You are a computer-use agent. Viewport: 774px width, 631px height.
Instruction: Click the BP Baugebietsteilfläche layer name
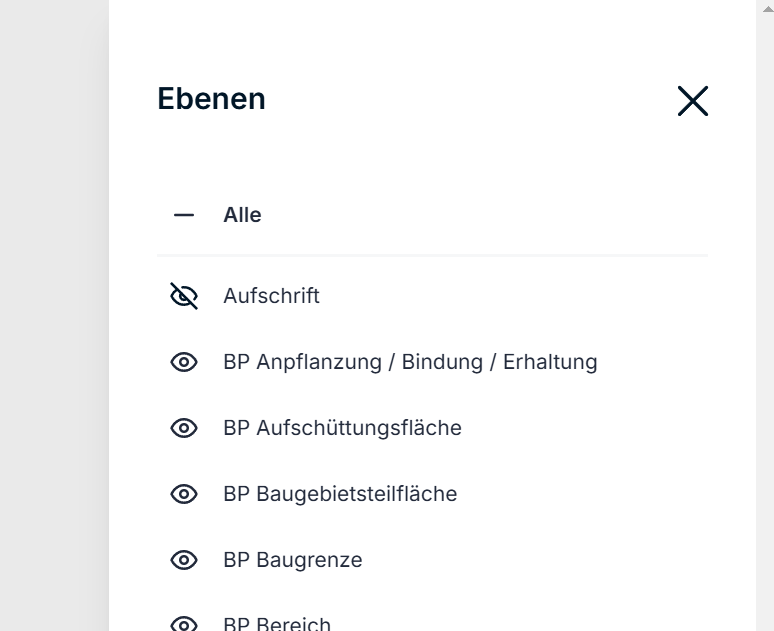pyautogui.click(x=340, y=494)
